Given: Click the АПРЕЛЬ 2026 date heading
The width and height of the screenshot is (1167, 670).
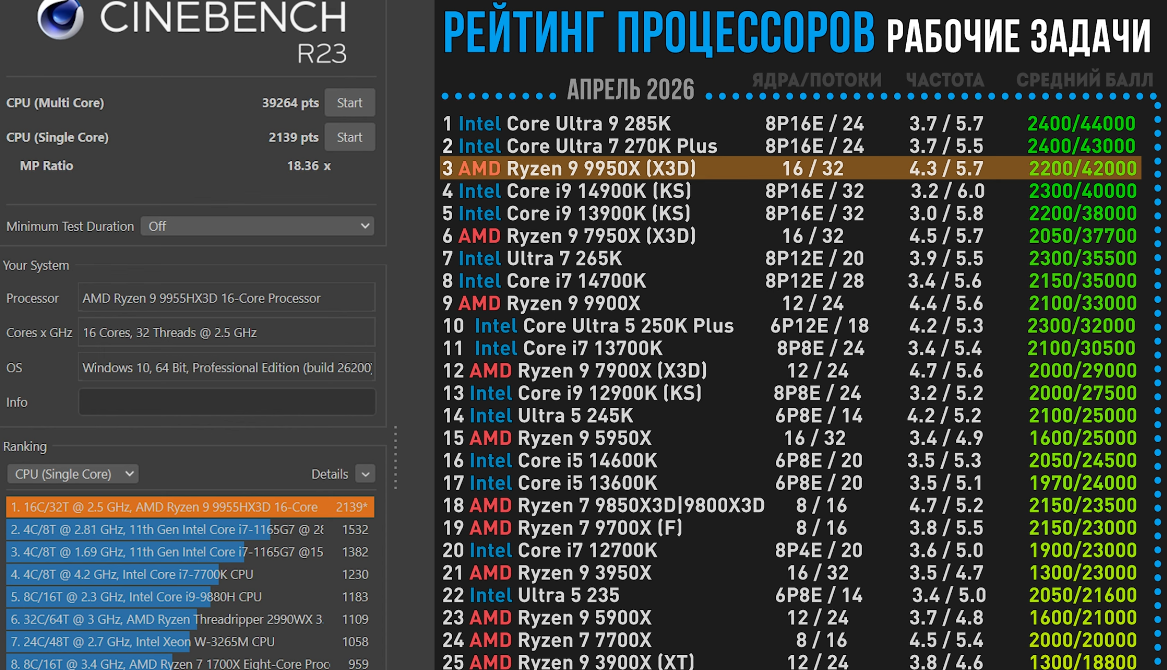Looking at the screenshot, I should point(630,89).
